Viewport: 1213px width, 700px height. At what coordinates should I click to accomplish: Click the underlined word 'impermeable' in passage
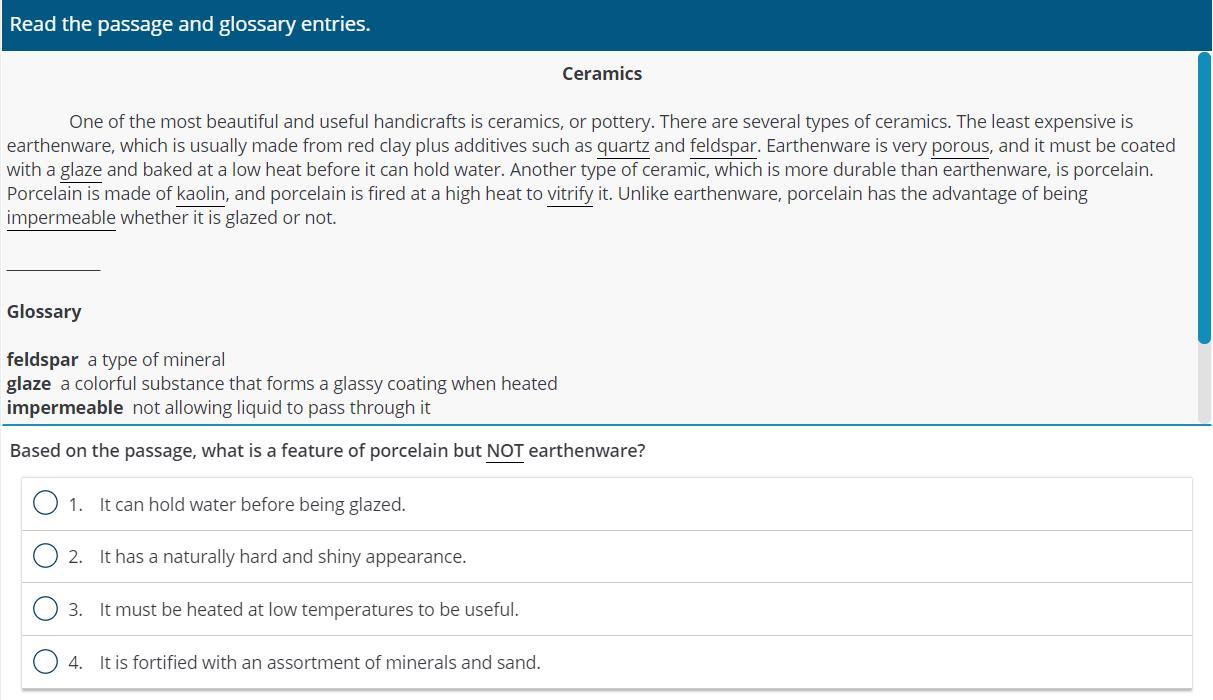pos(61,218)
